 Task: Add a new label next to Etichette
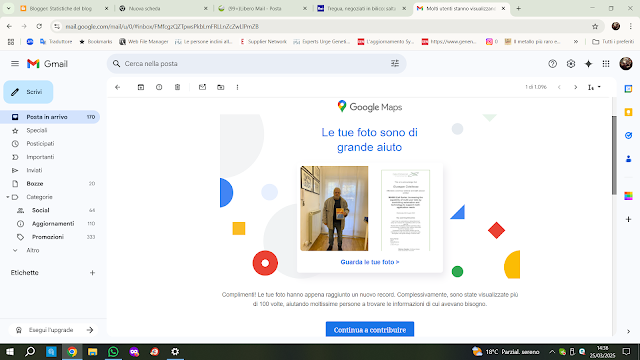pyautogui.click(x=92, y=273)
